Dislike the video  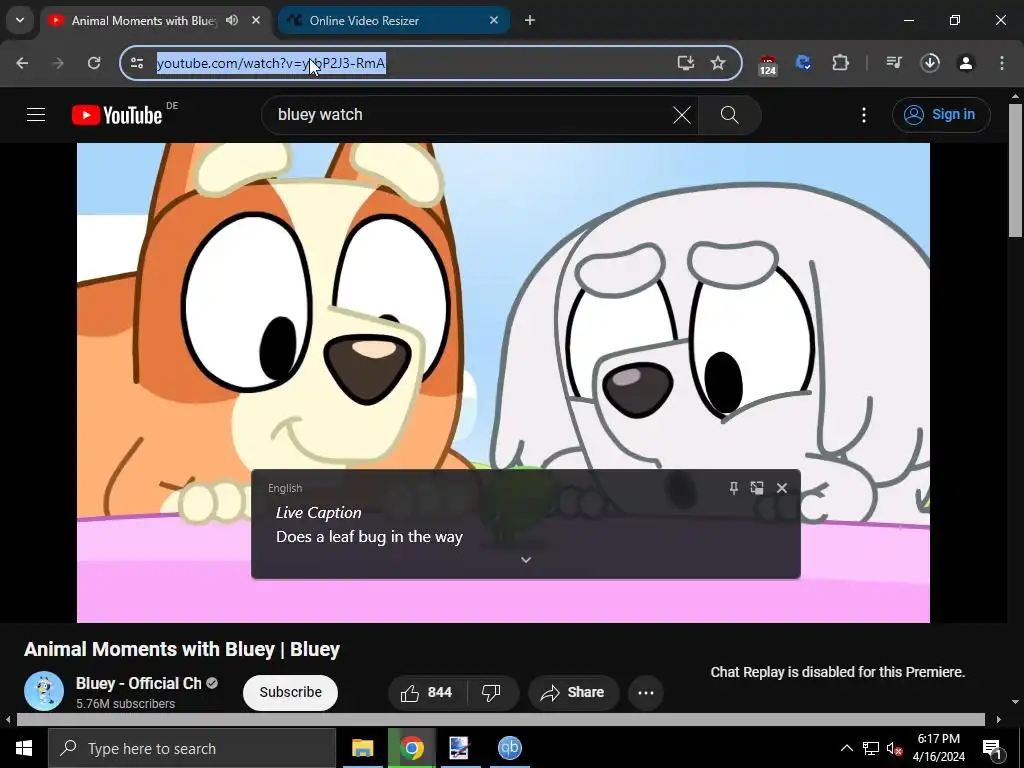click(492, 692)
